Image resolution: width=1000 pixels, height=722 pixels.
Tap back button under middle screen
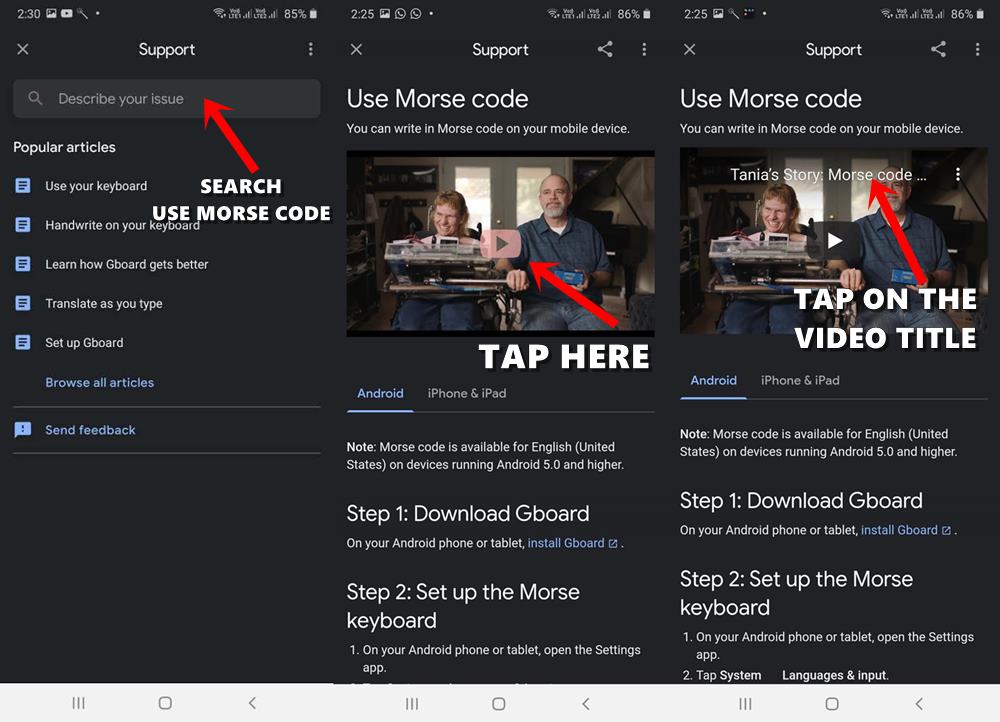(586, 704)
